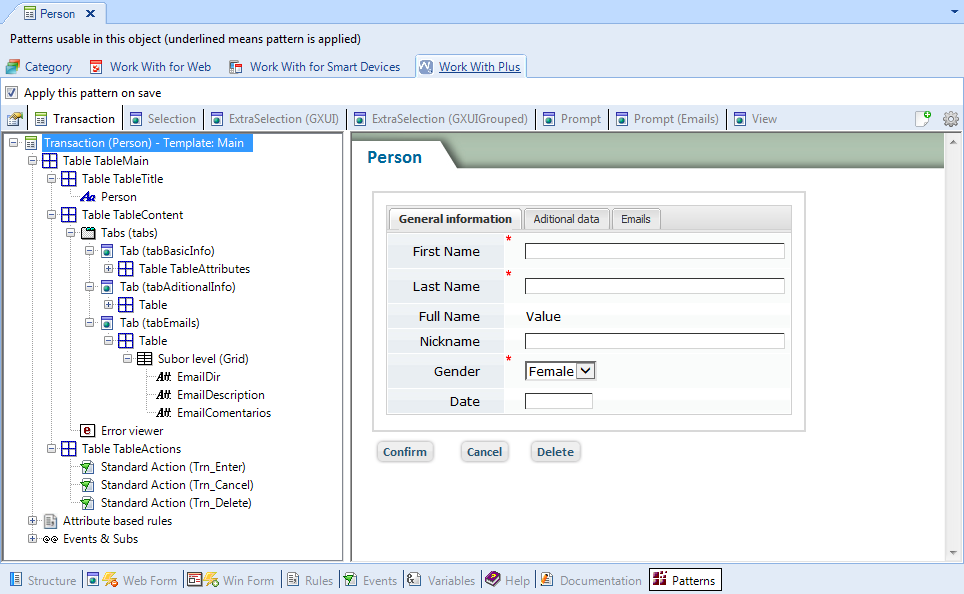
Task: Expand the Table TableAttributes node
Action: coord(109,269)
